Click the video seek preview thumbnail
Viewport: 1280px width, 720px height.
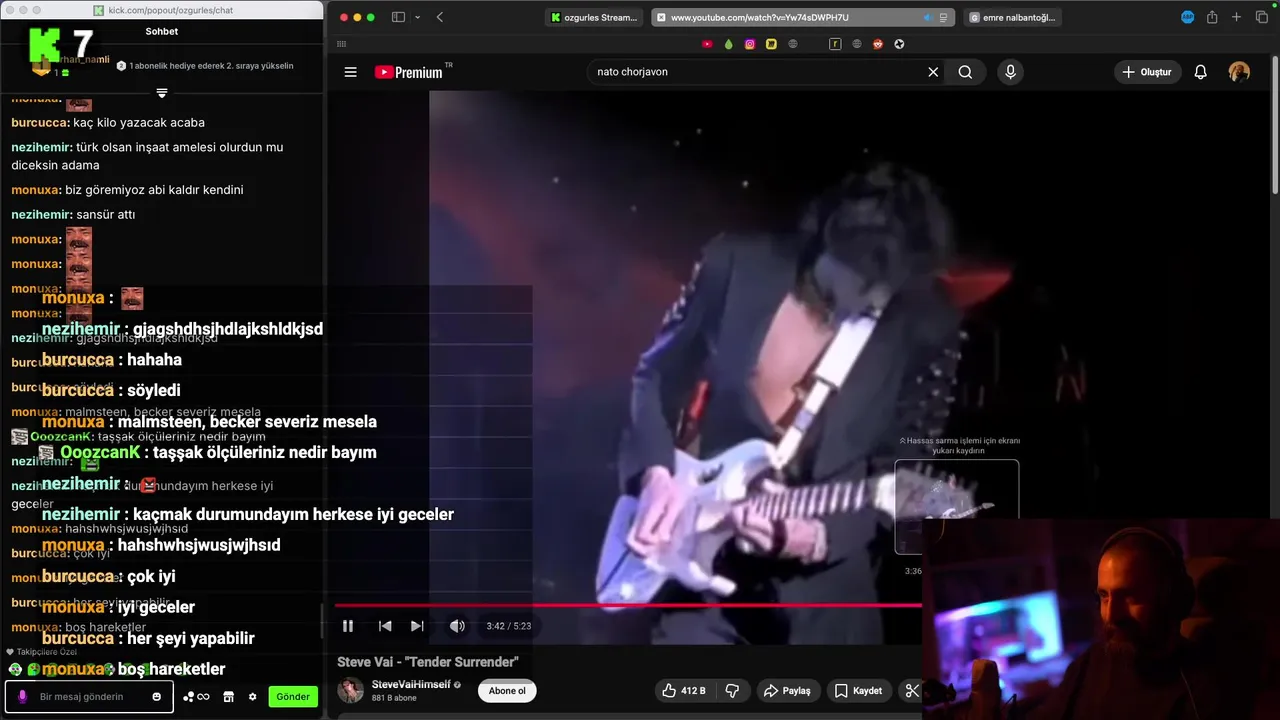[x=957, y=507]
